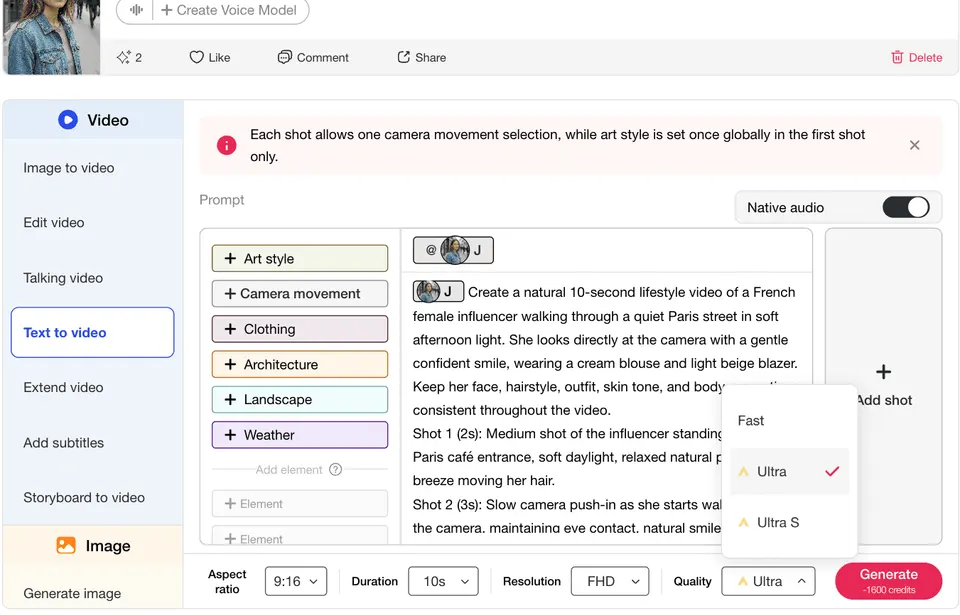Click the Ultra S crown icon
The height and width of the screenshot is (615, 960).
pyautogui.click(x=743, y=523)
